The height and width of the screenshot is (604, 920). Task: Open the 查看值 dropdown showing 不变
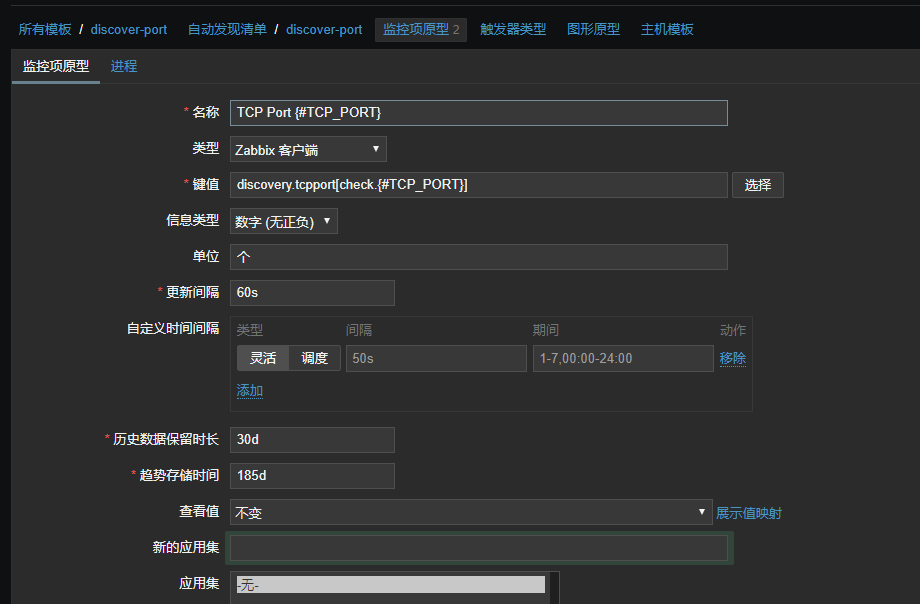471,512
